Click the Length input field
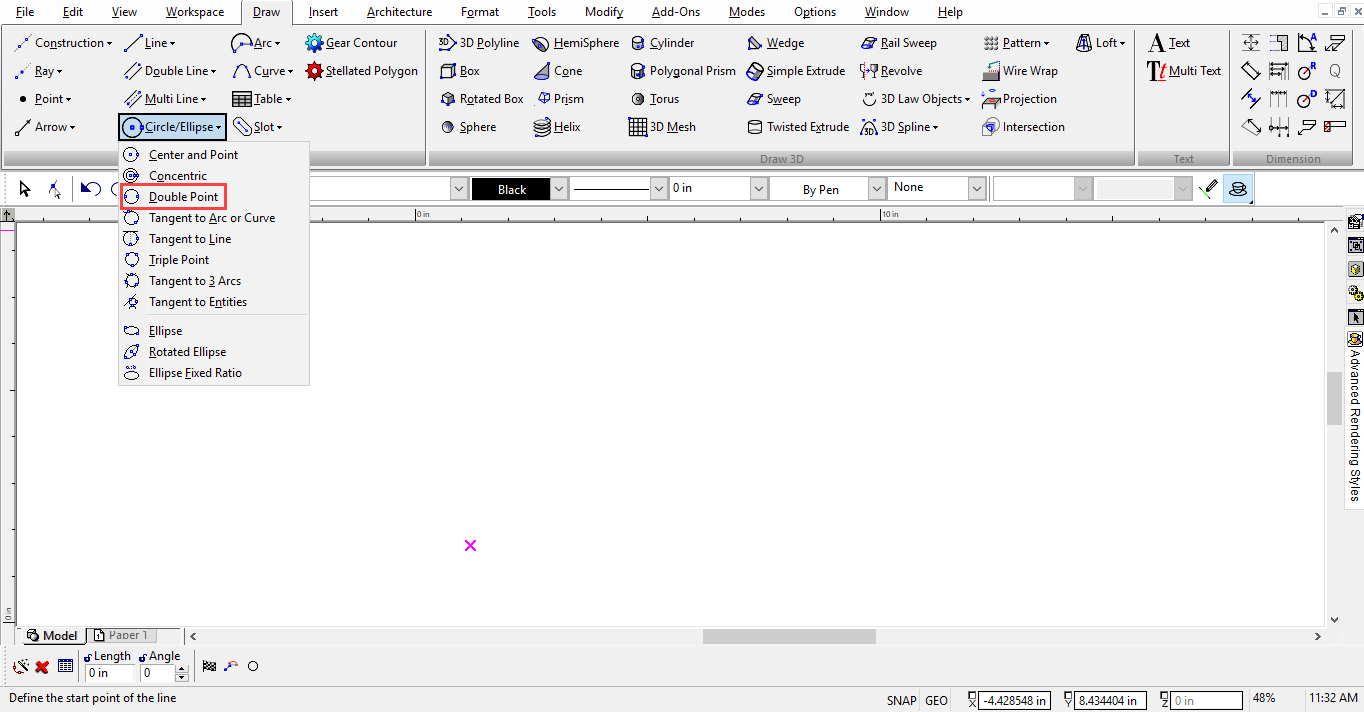This screenshot has width=1364, height=712. pyautogui.click(x=109, y=673)
